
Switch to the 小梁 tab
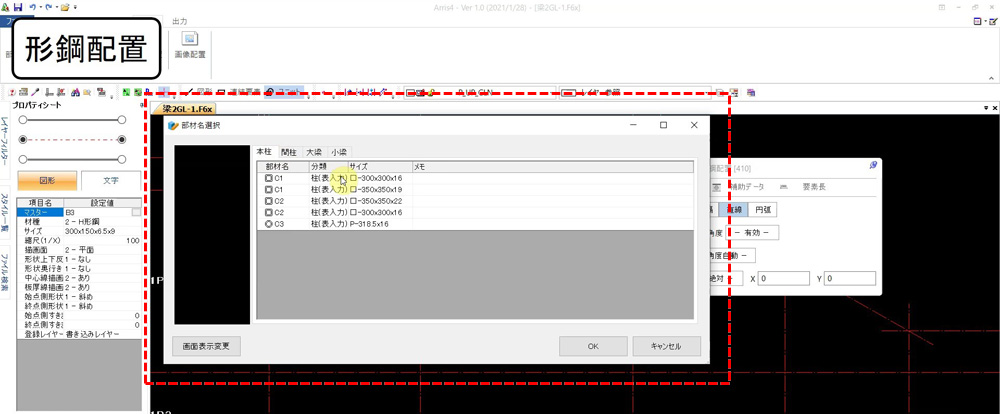[339, 152]
